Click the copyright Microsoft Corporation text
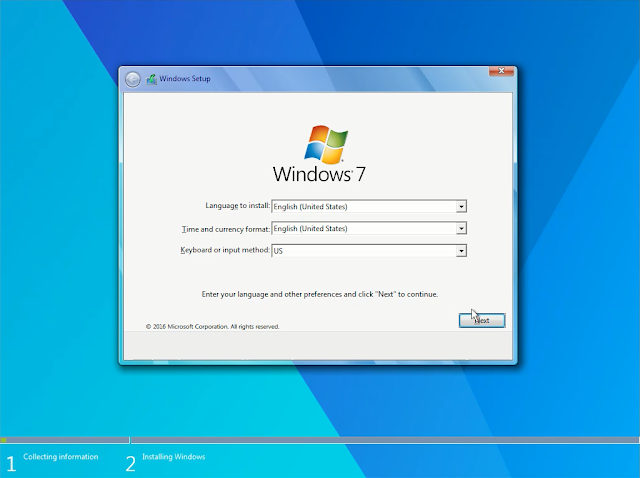The height and width of the screenshot is (478, 640). 212,327
